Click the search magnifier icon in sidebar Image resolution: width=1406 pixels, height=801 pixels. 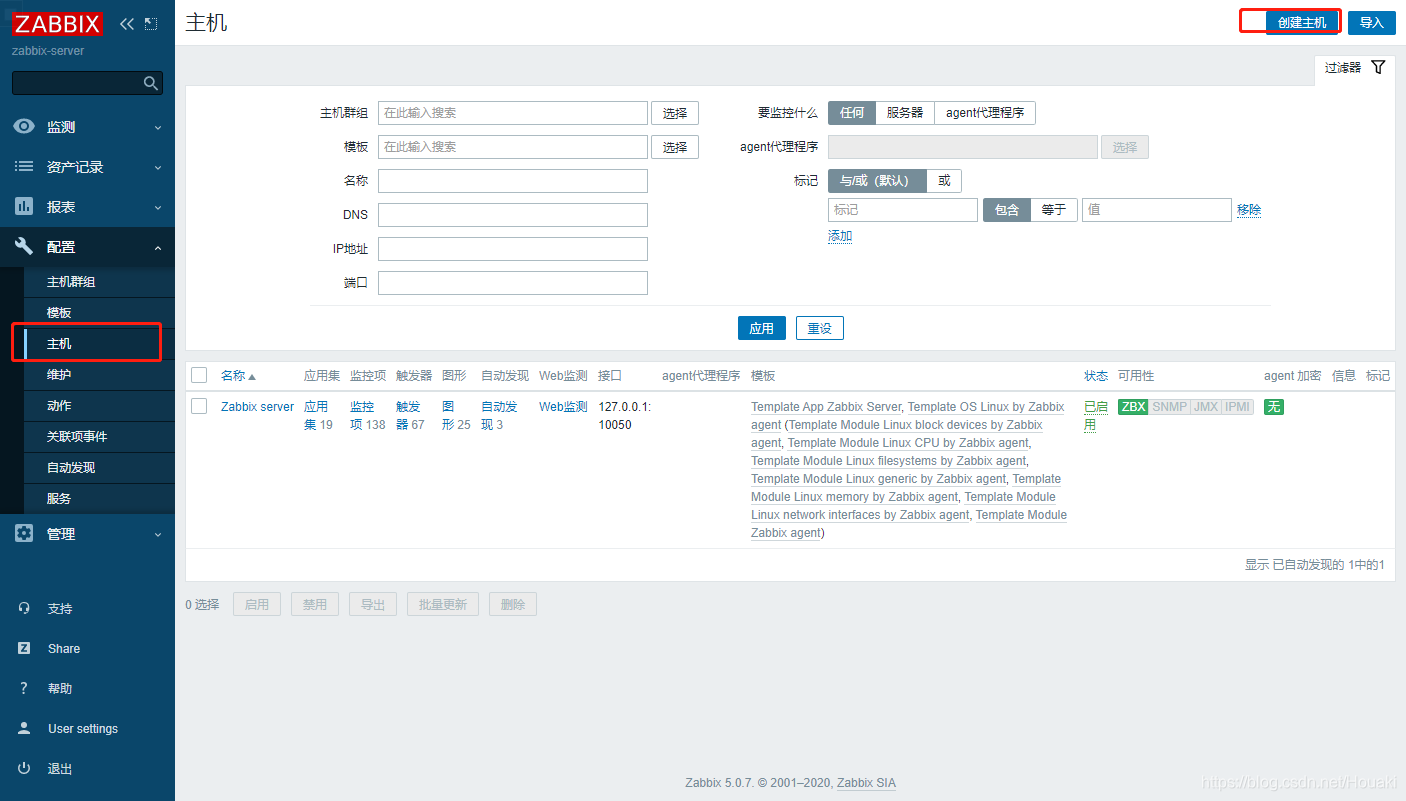coord(151,83)
